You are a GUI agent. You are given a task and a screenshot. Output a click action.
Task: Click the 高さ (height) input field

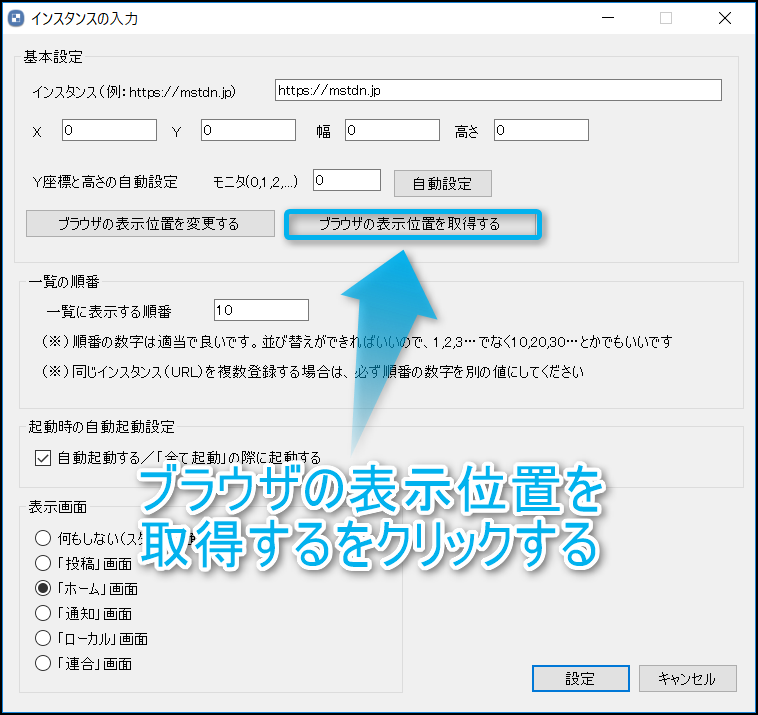[540, 130]
